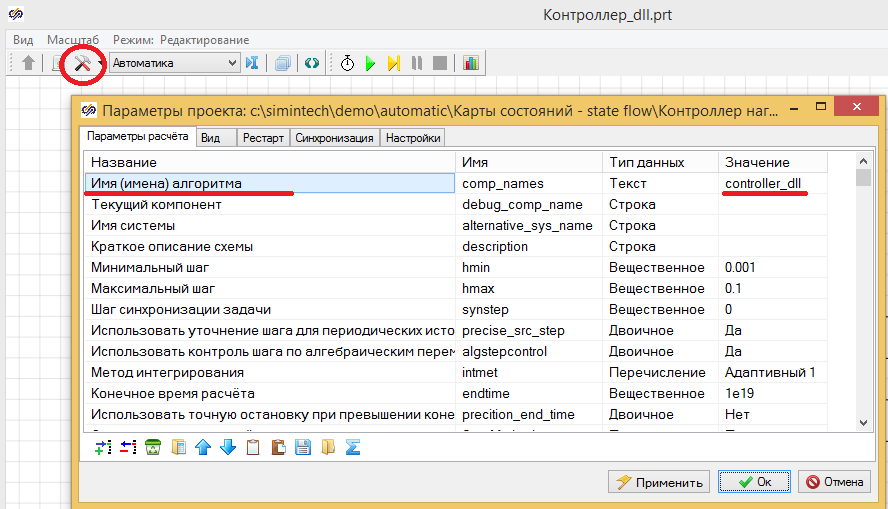This screenshot has height=509, width=888.
Task: Click the Отмена button
Action: pos(834,482)
